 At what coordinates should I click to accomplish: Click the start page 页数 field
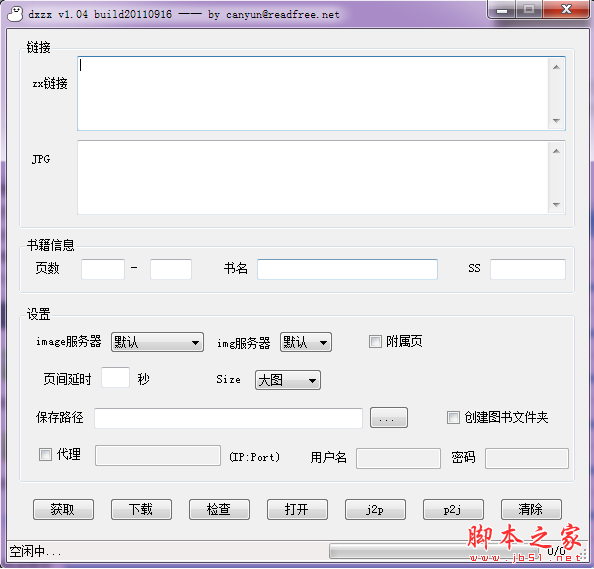pos(103,269)
